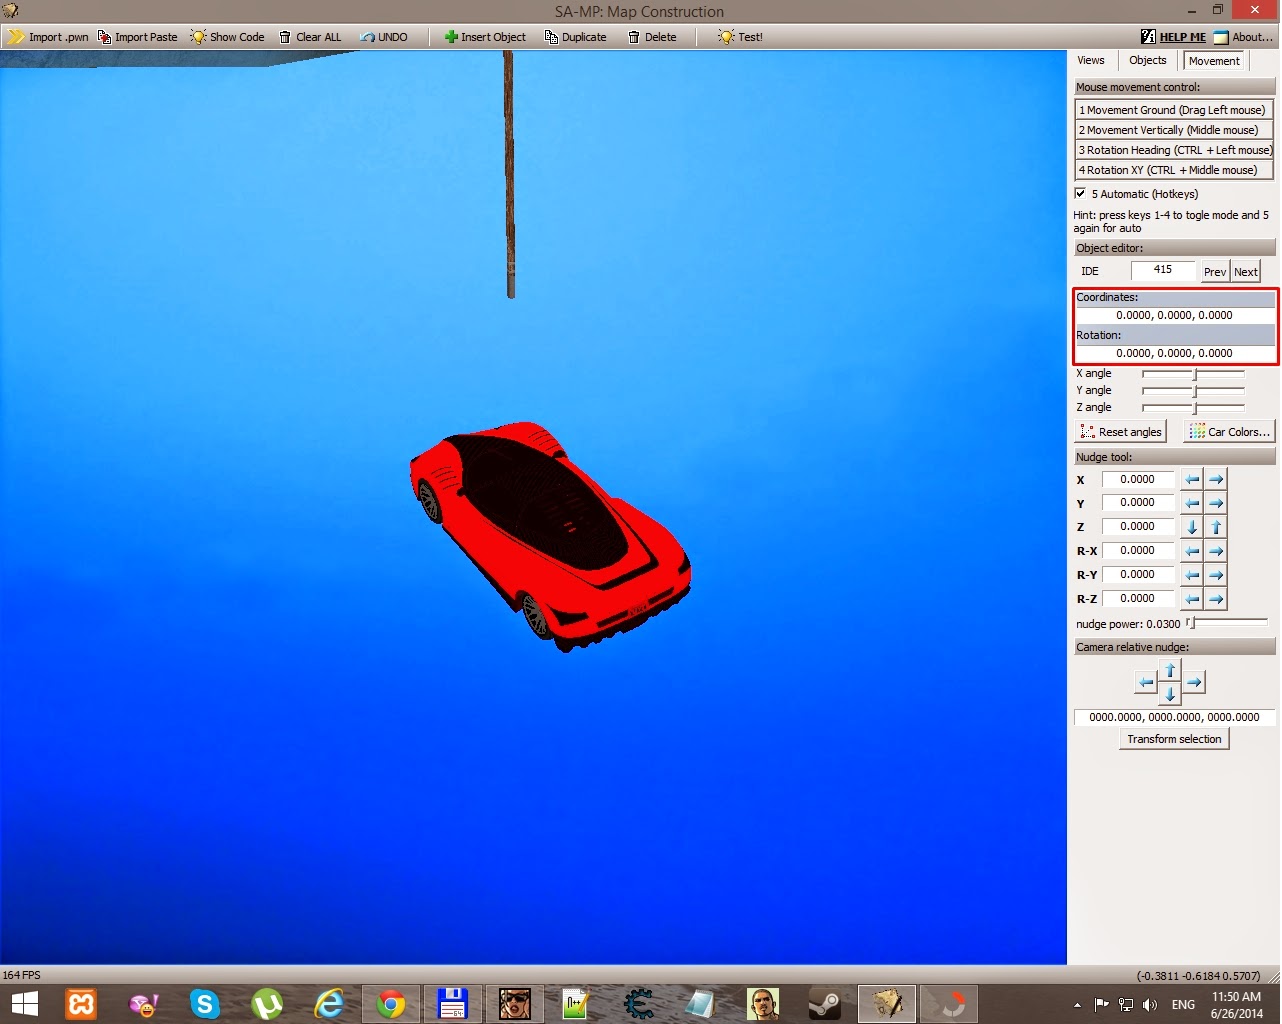Nudge R-Z rotation left with arrow
The width and height of the screenshot is (1282, 1024).
click(x=1192, y=599)
